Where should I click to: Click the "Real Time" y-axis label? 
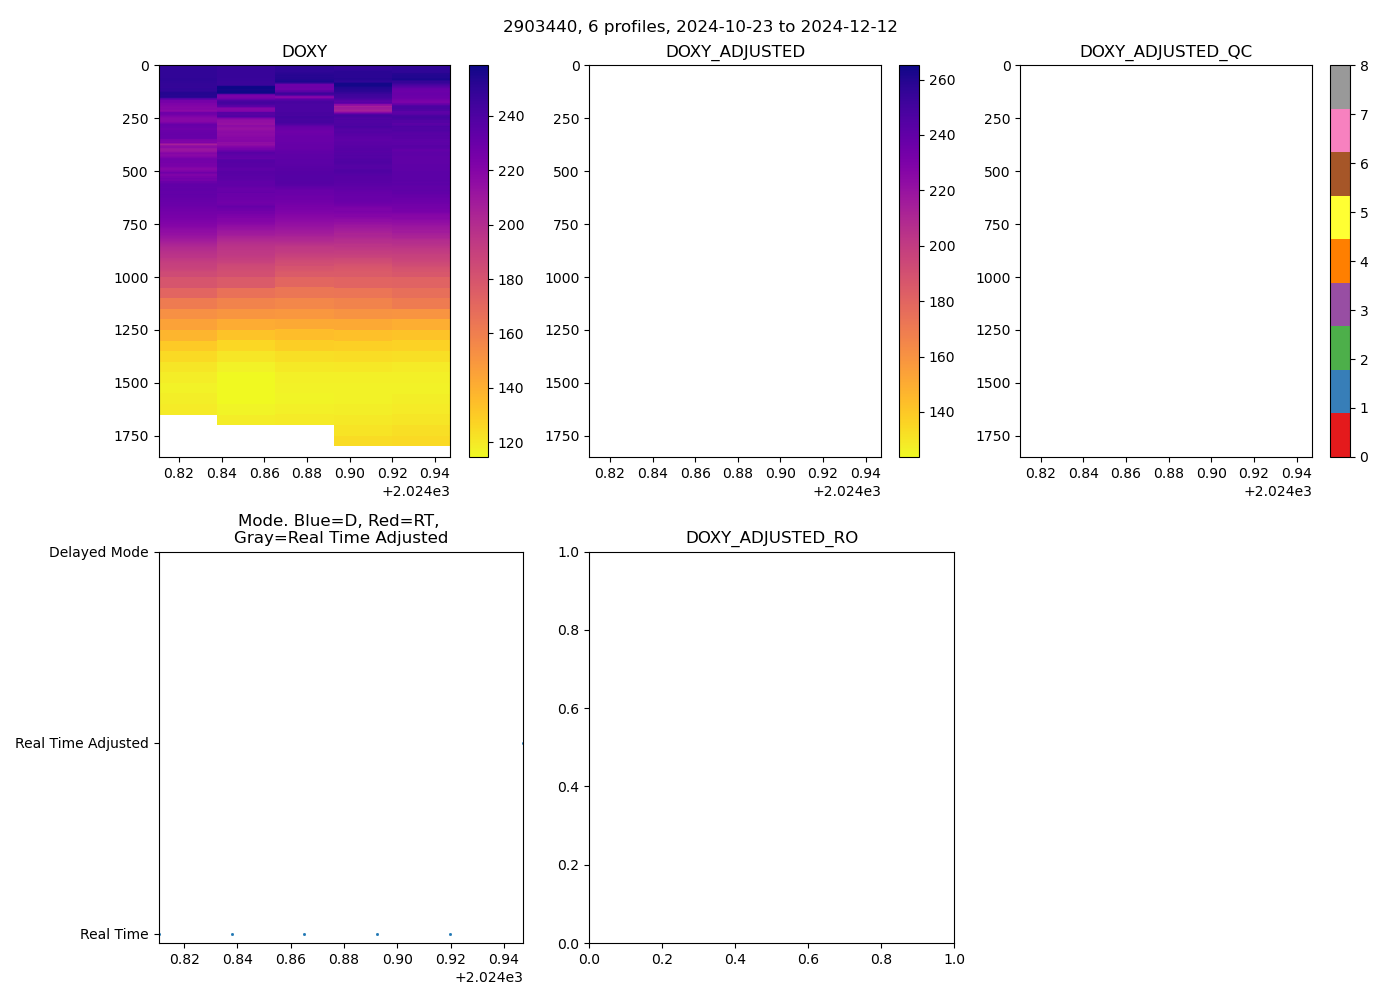pyautogui.click(x=114, y=934)
